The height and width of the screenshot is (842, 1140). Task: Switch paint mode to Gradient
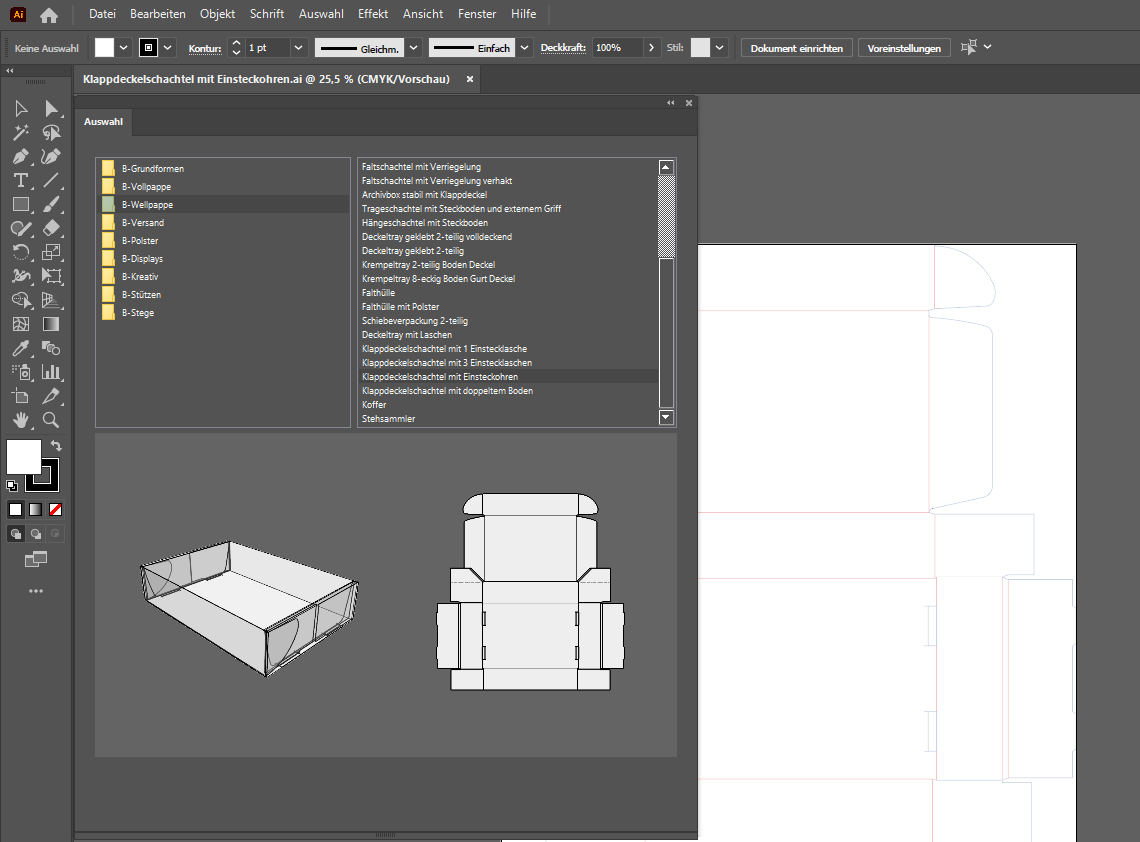click(x=36, y=509)
